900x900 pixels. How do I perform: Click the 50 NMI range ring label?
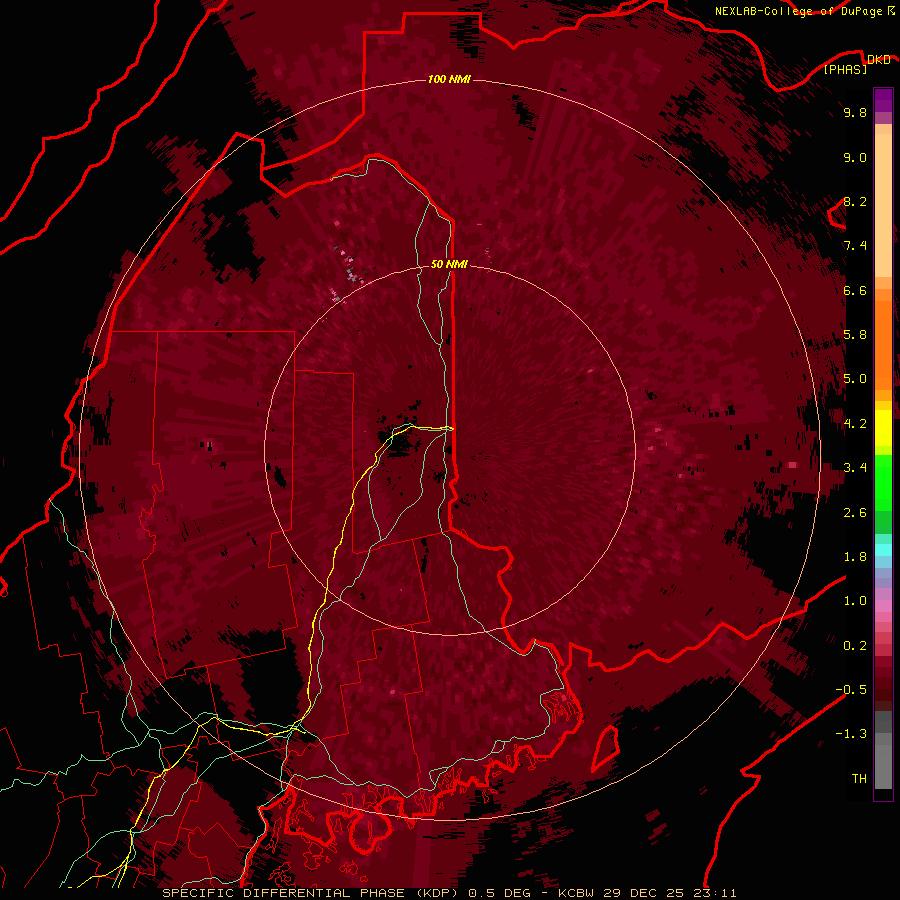click(x=449, y=264)
